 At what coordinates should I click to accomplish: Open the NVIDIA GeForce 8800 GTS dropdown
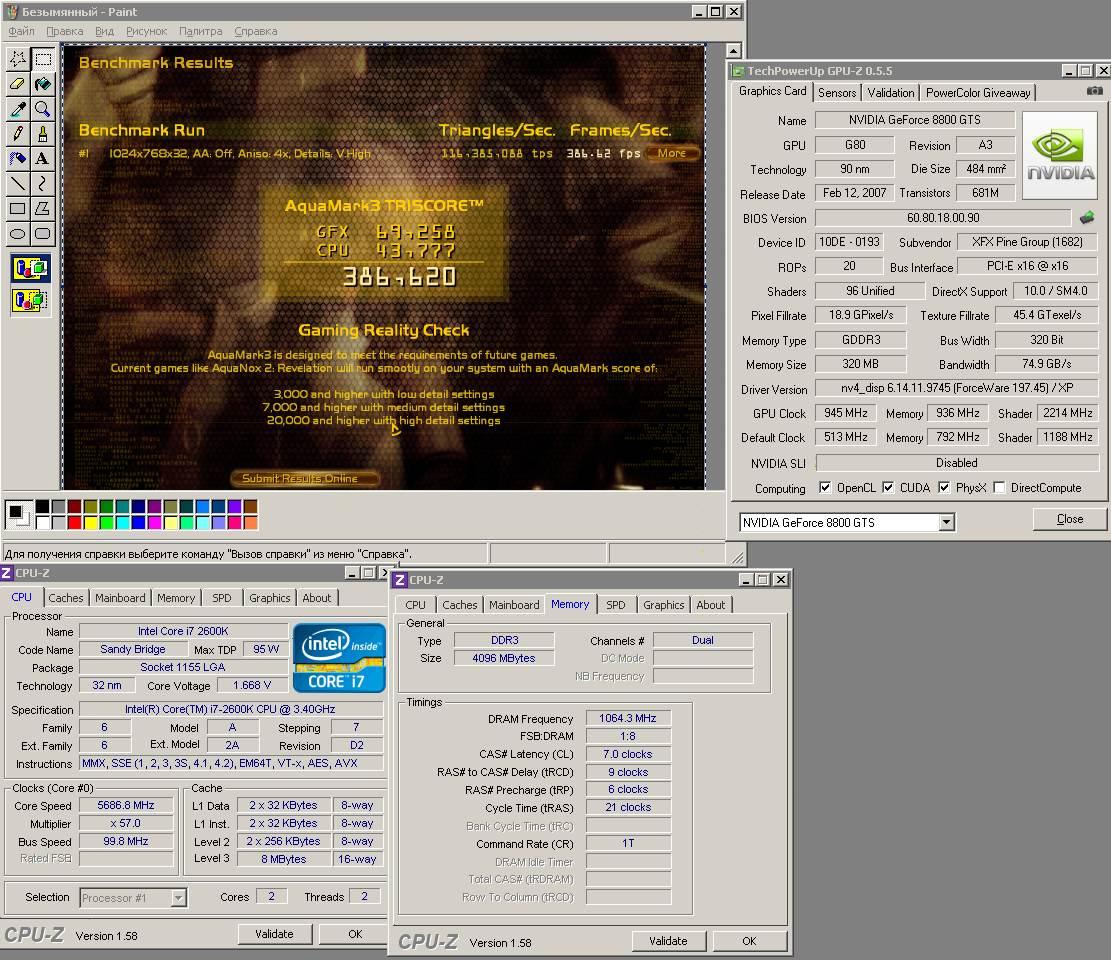coord(947,522)
